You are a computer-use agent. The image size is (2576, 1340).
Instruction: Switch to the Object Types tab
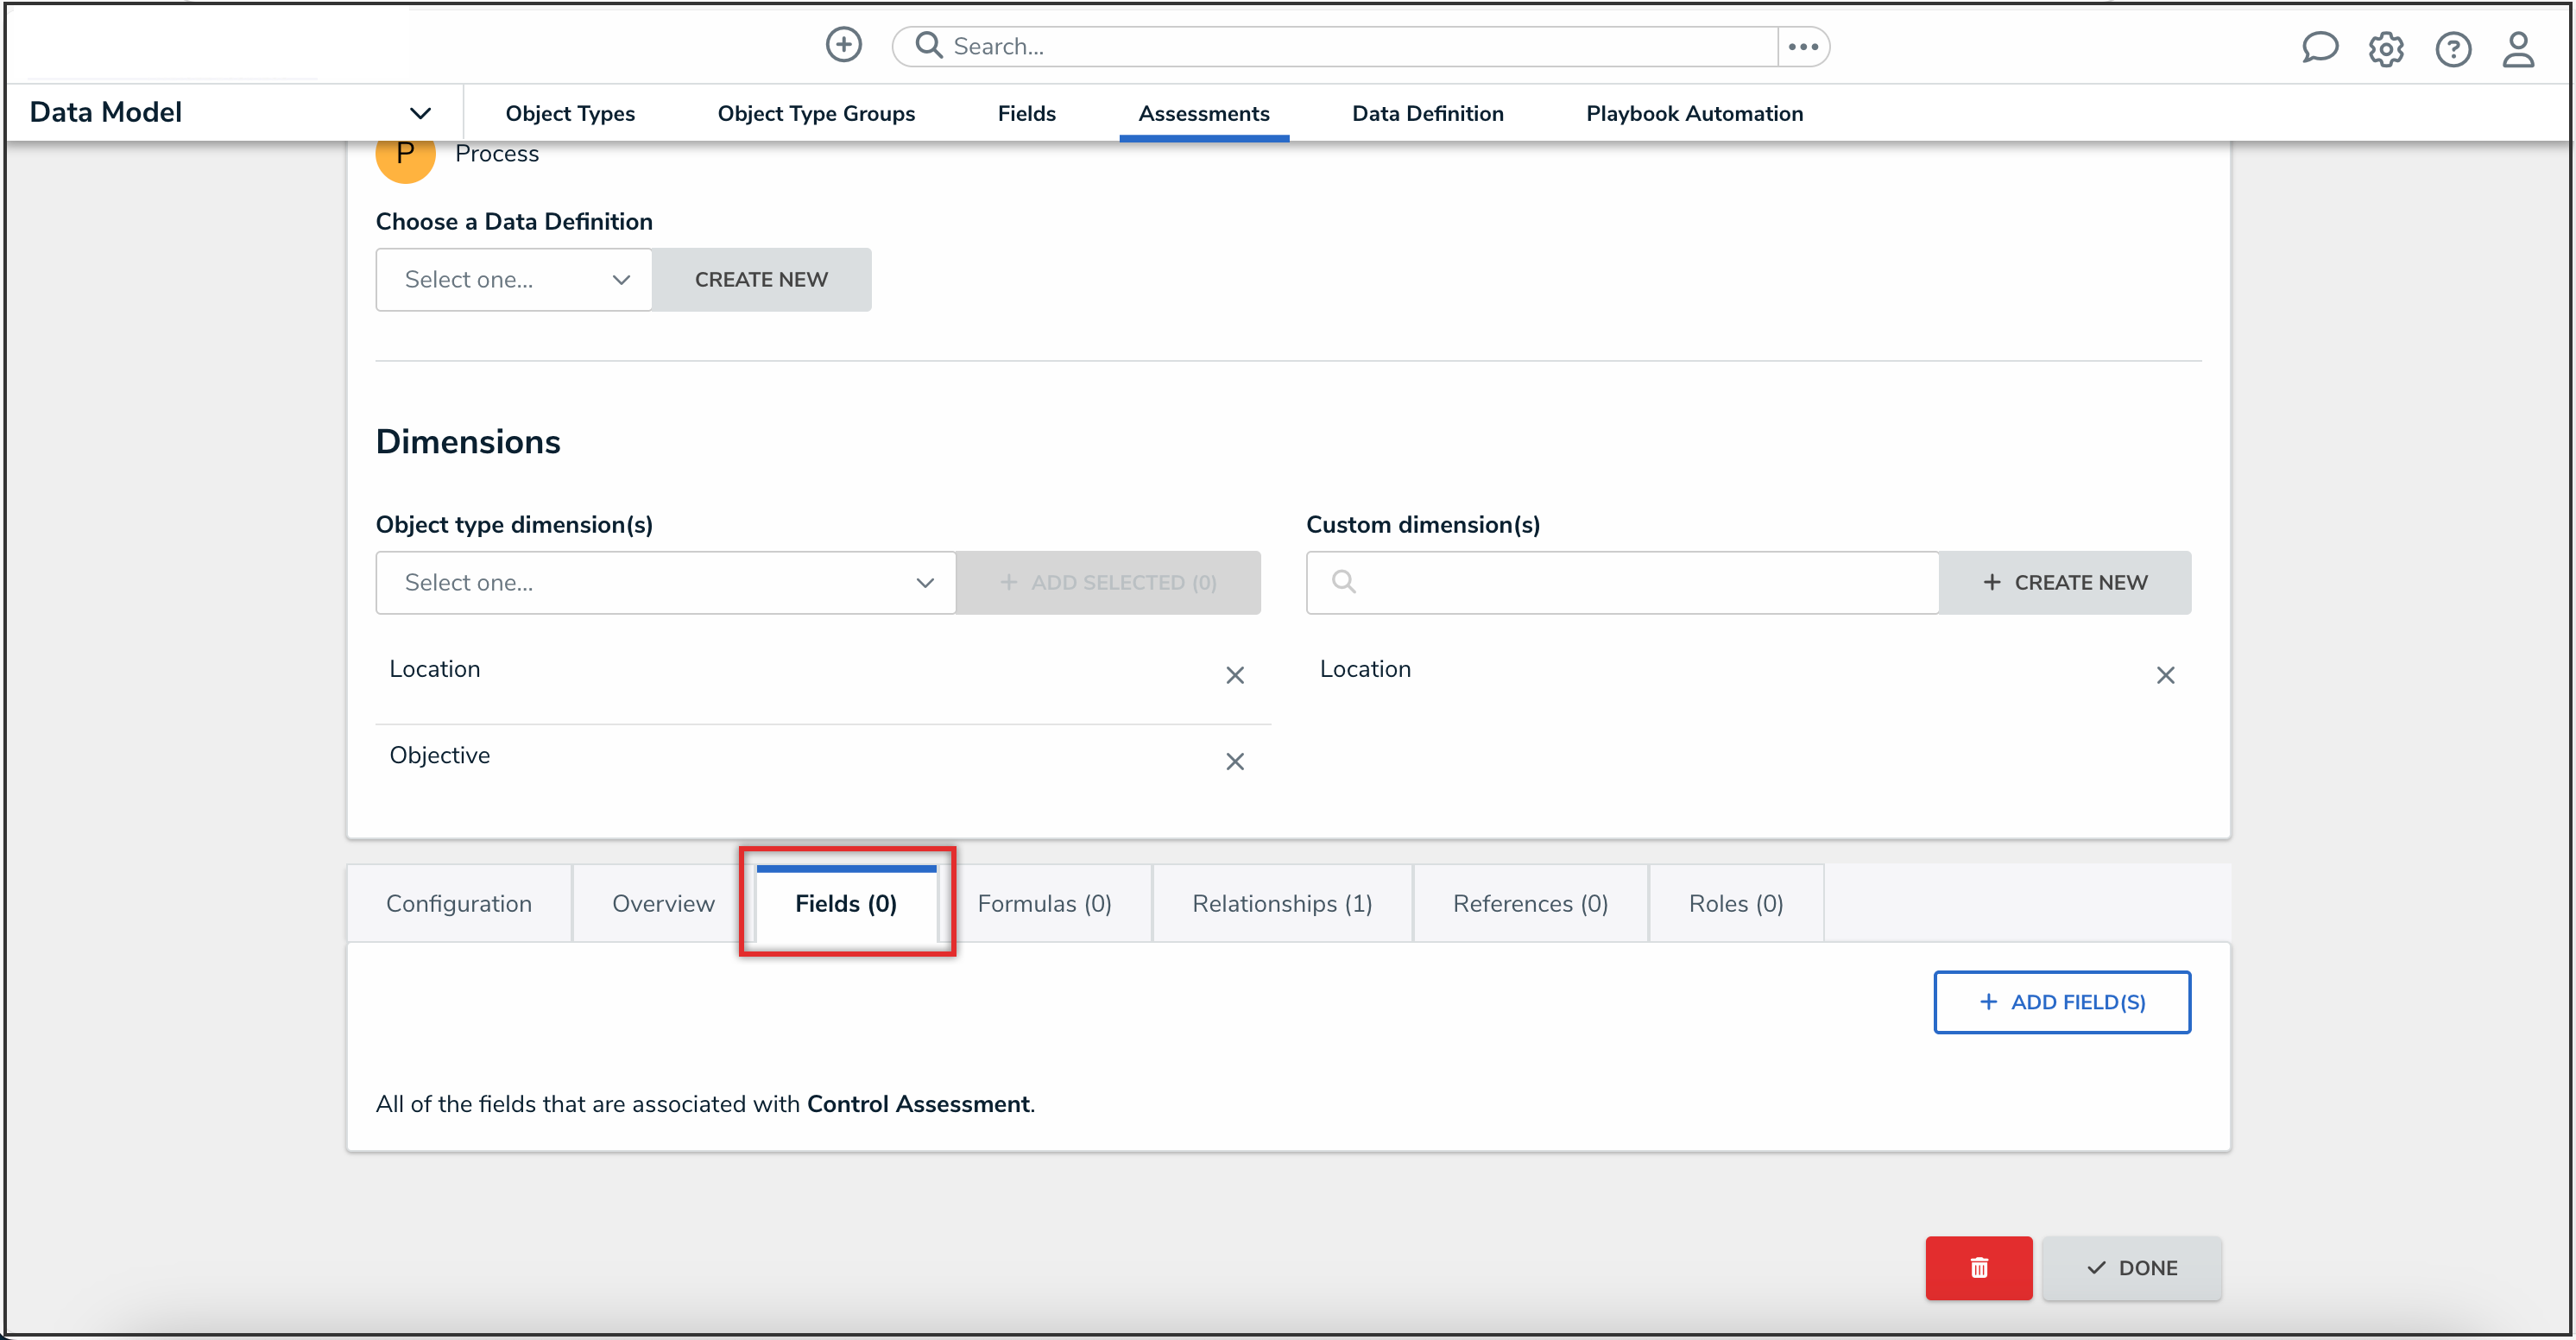569,114
